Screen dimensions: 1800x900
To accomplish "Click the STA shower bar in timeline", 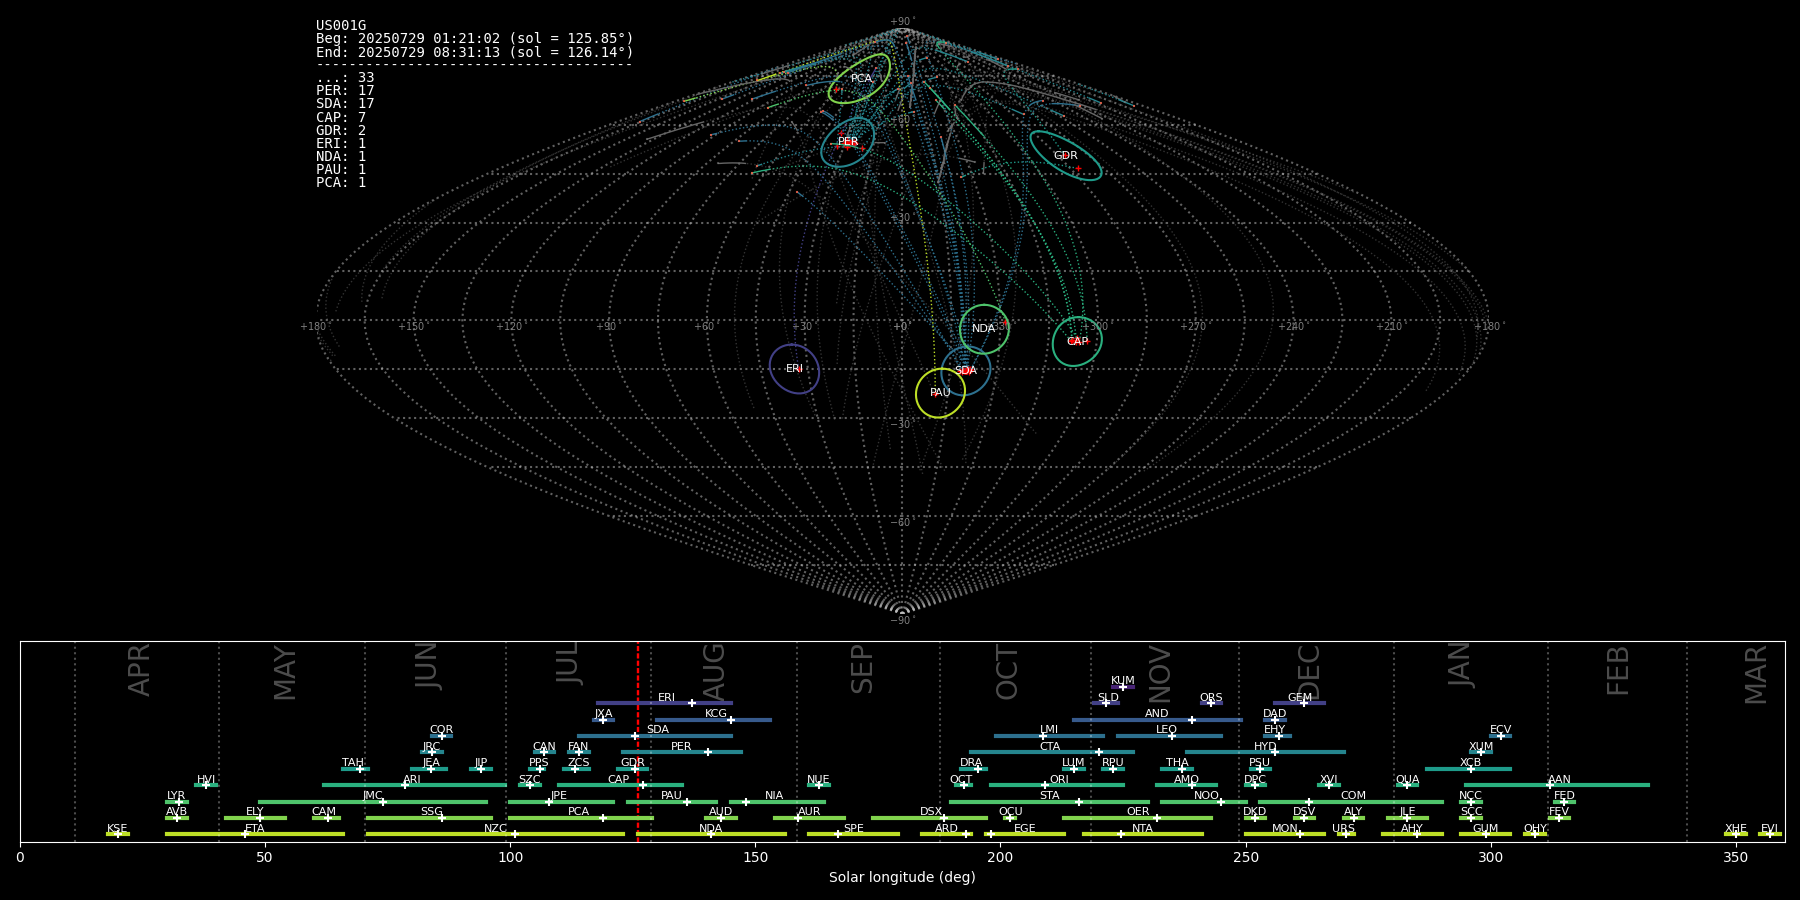I will (1049, 801).
